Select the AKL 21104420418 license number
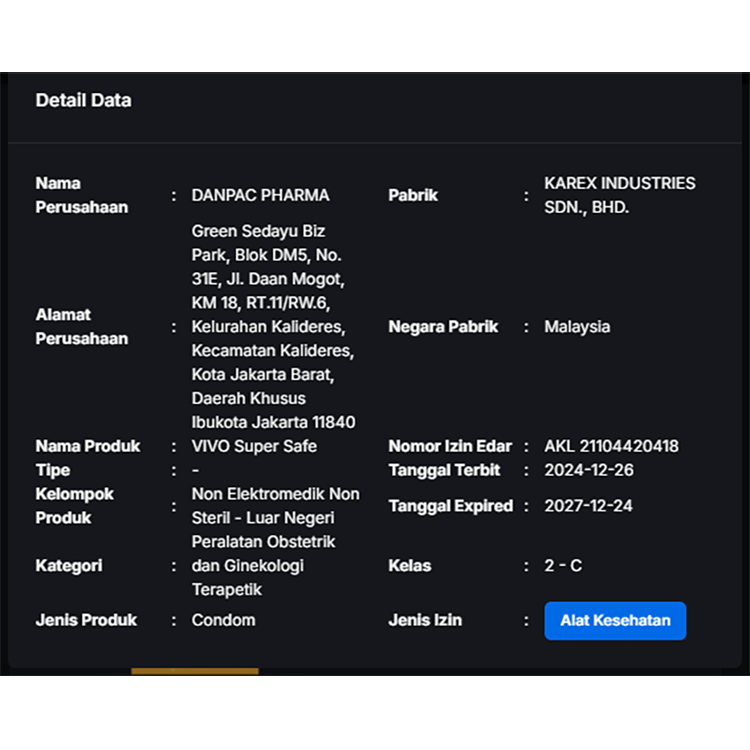 [611, 446]
